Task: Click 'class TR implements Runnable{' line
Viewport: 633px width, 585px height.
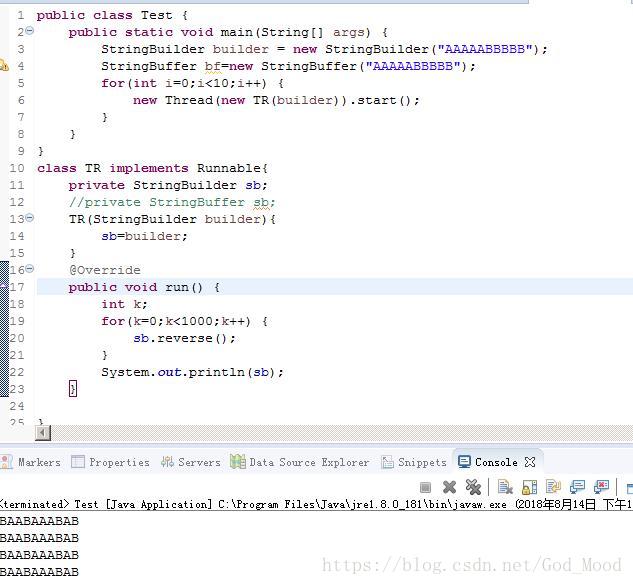Action: [152, 168]
